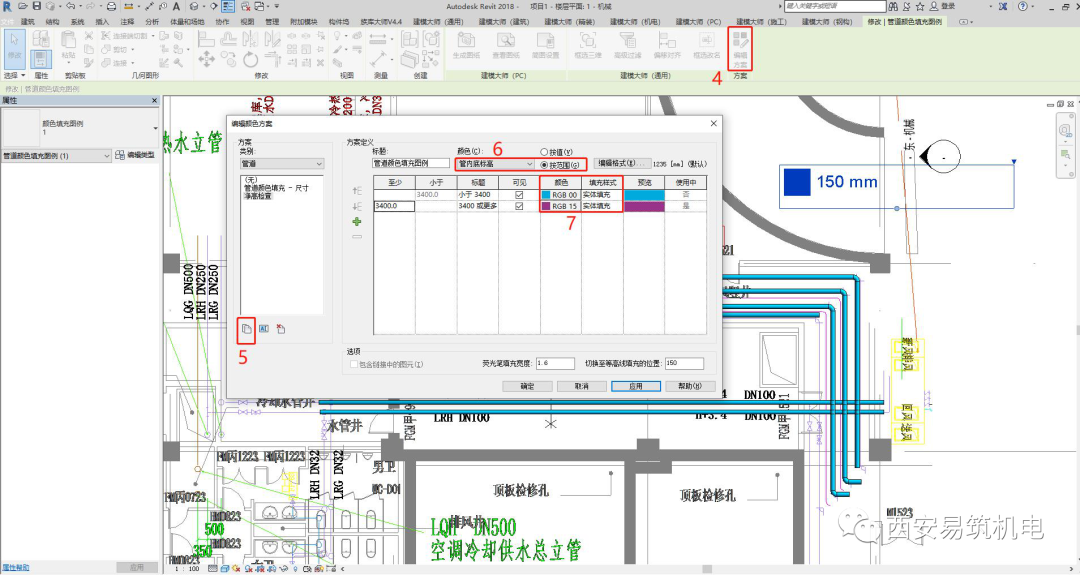Click the Autodesk Exchange X icon
Screen dimensions: 1080x575
[x=1002, y=6]
